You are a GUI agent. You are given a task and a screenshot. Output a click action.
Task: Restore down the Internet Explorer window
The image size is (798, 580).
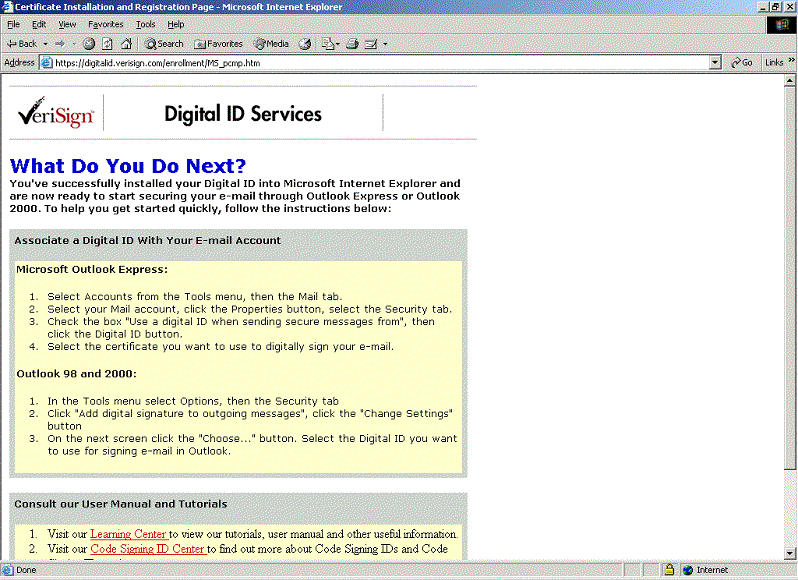pyautogui.click(x=776, y=7)
